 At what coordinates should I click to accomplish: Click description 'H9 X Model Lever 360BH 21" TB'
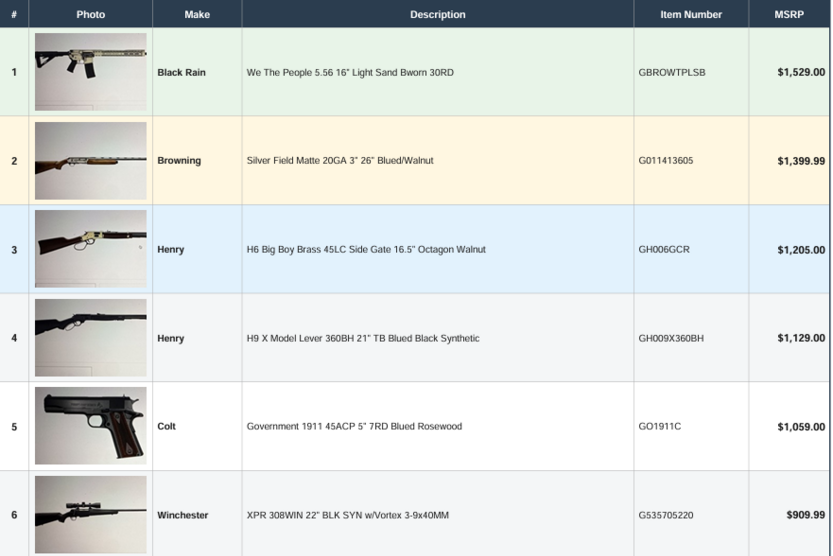coord(363,338)
